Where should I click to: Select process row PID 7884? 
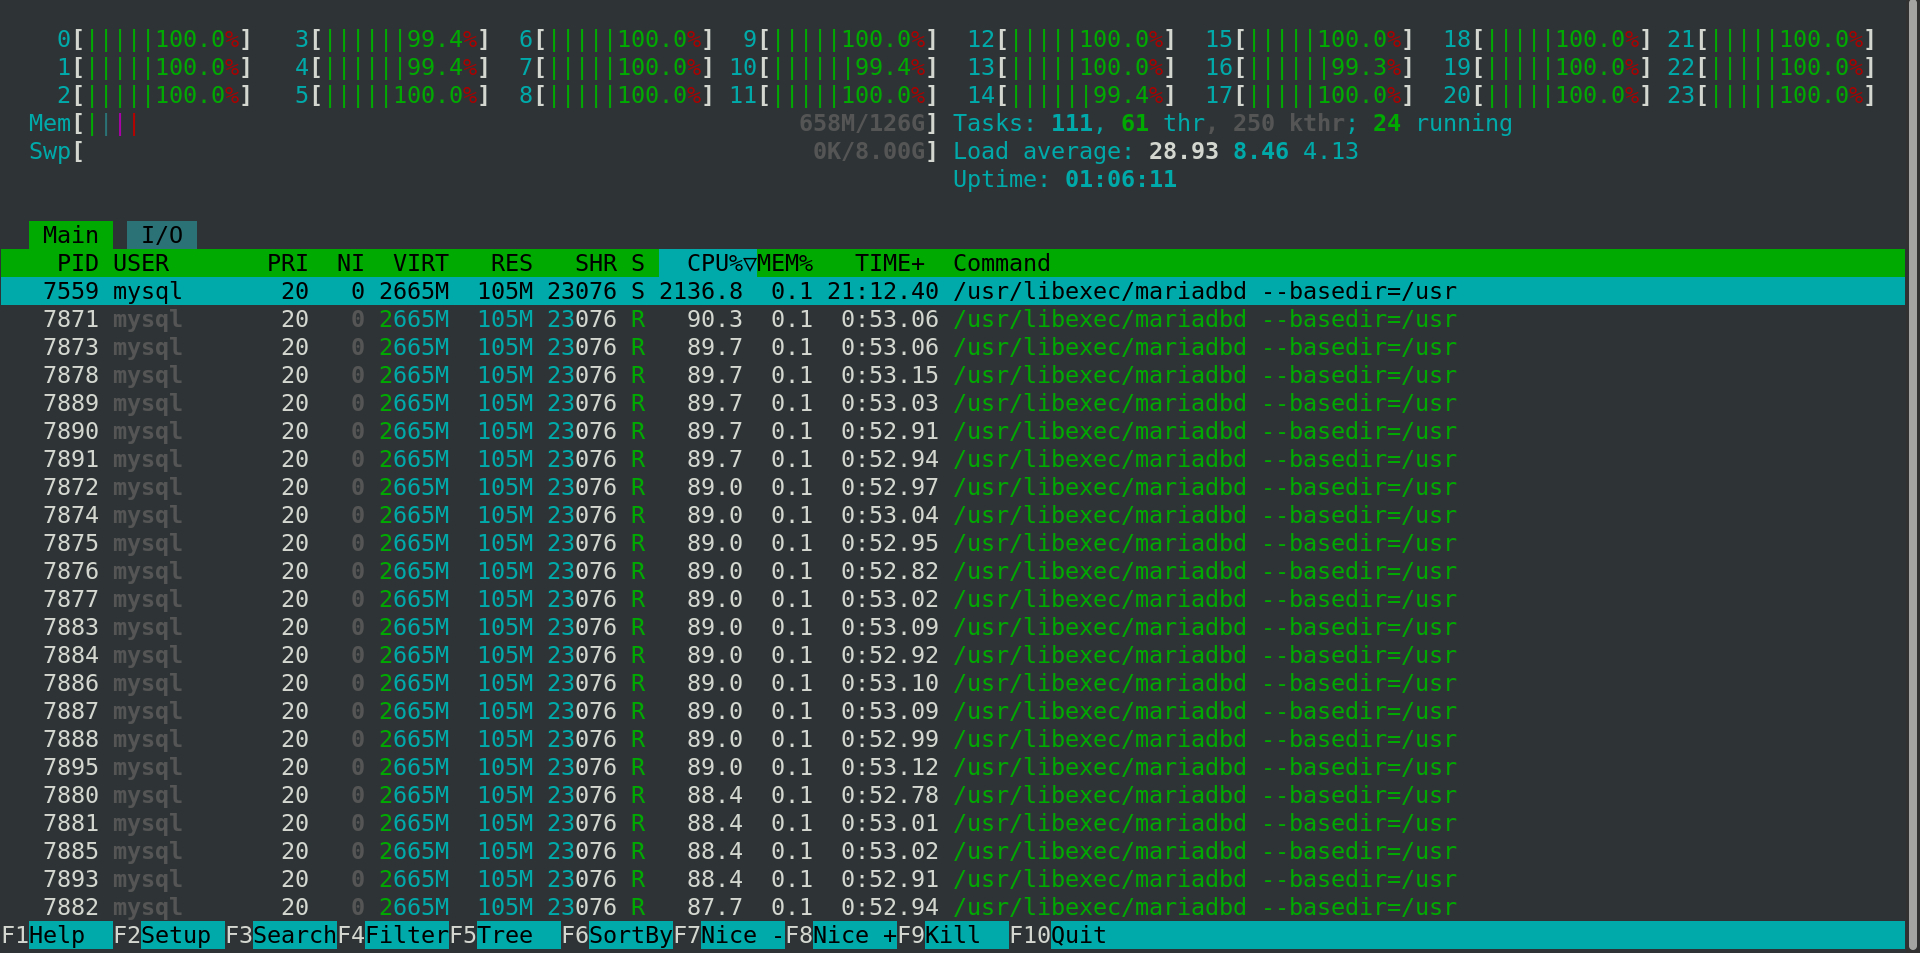tap(953, 655)
